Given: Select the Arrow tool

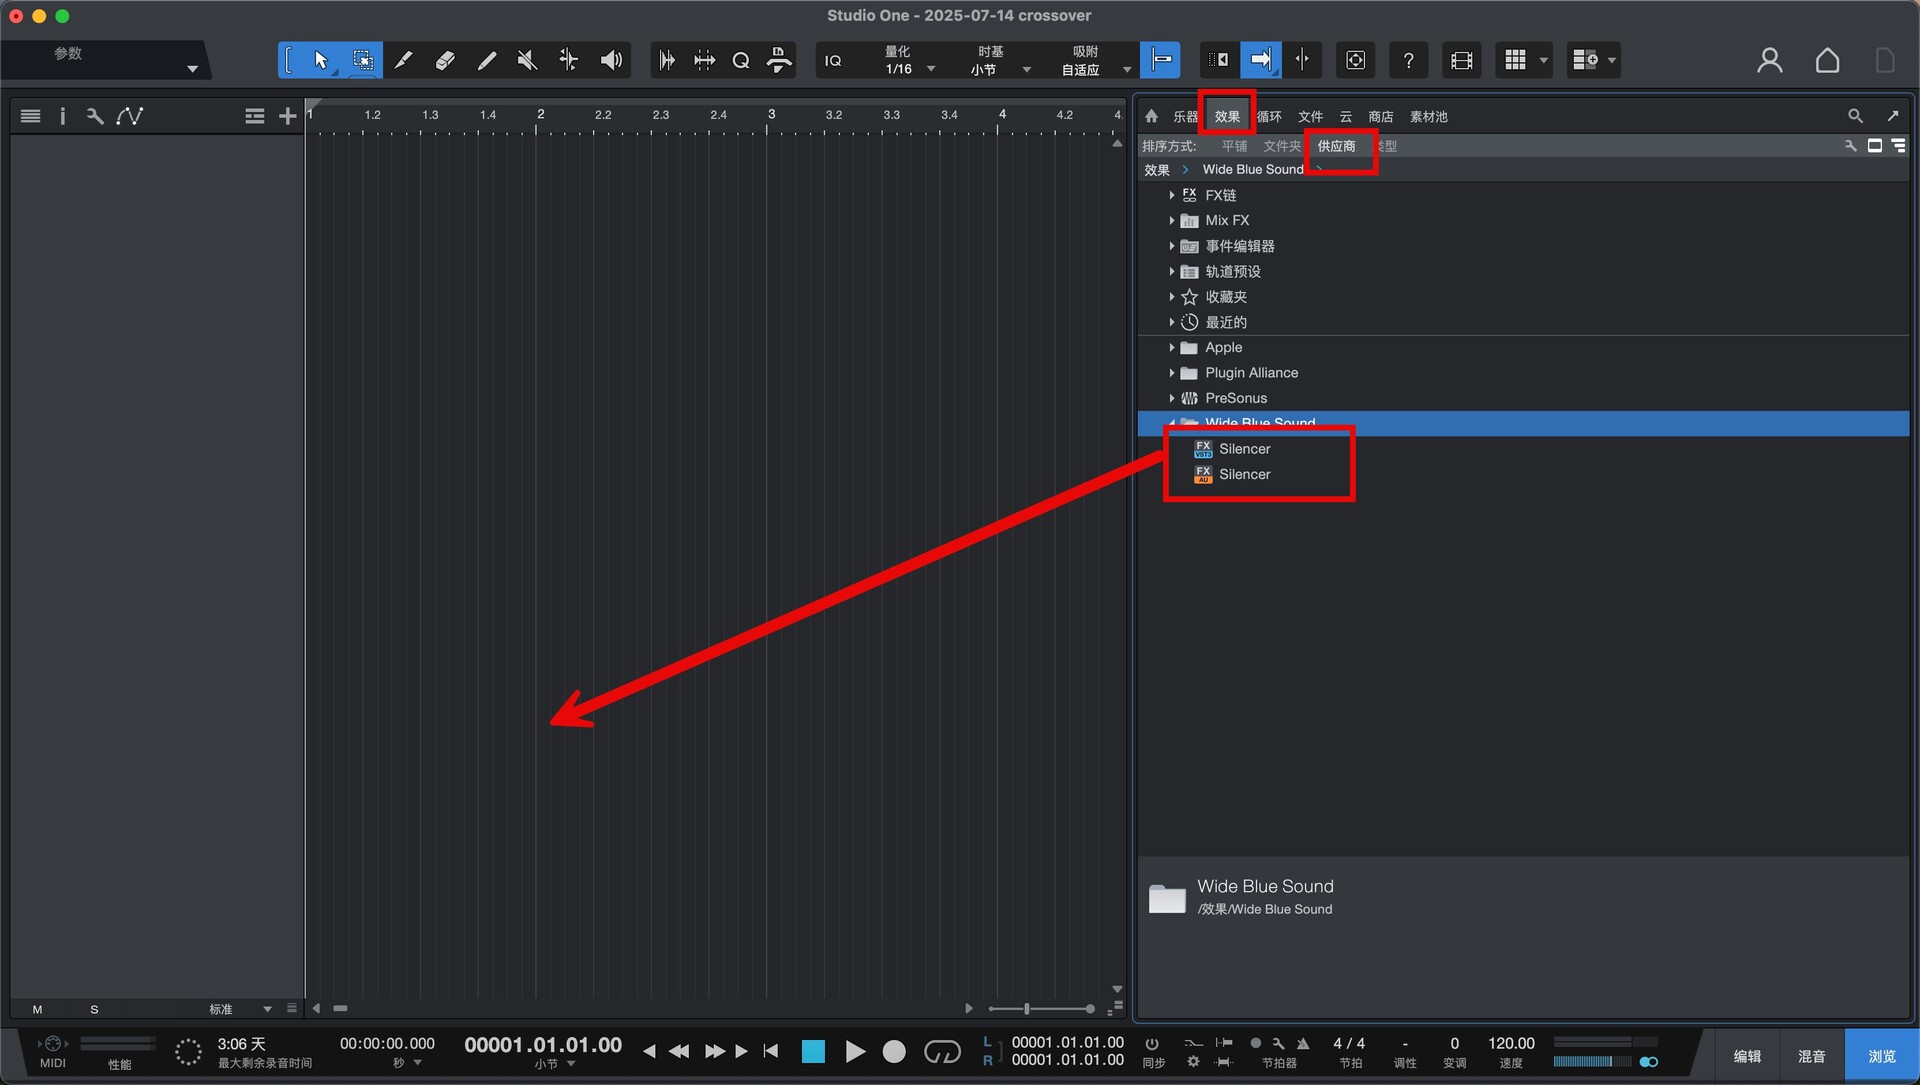Looking at the screenshot, I should (x=320, y=60).
